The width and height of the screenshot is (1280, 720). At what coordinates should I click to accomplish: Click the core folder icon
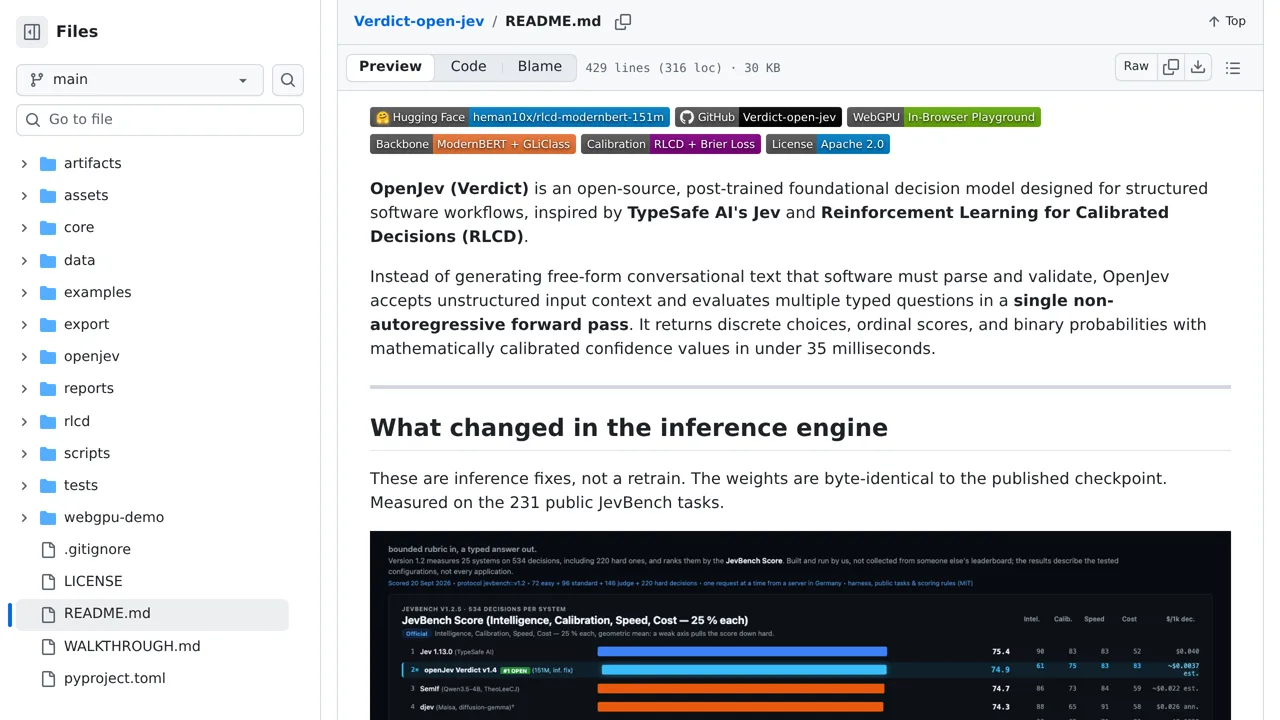[x=48, y=227]
